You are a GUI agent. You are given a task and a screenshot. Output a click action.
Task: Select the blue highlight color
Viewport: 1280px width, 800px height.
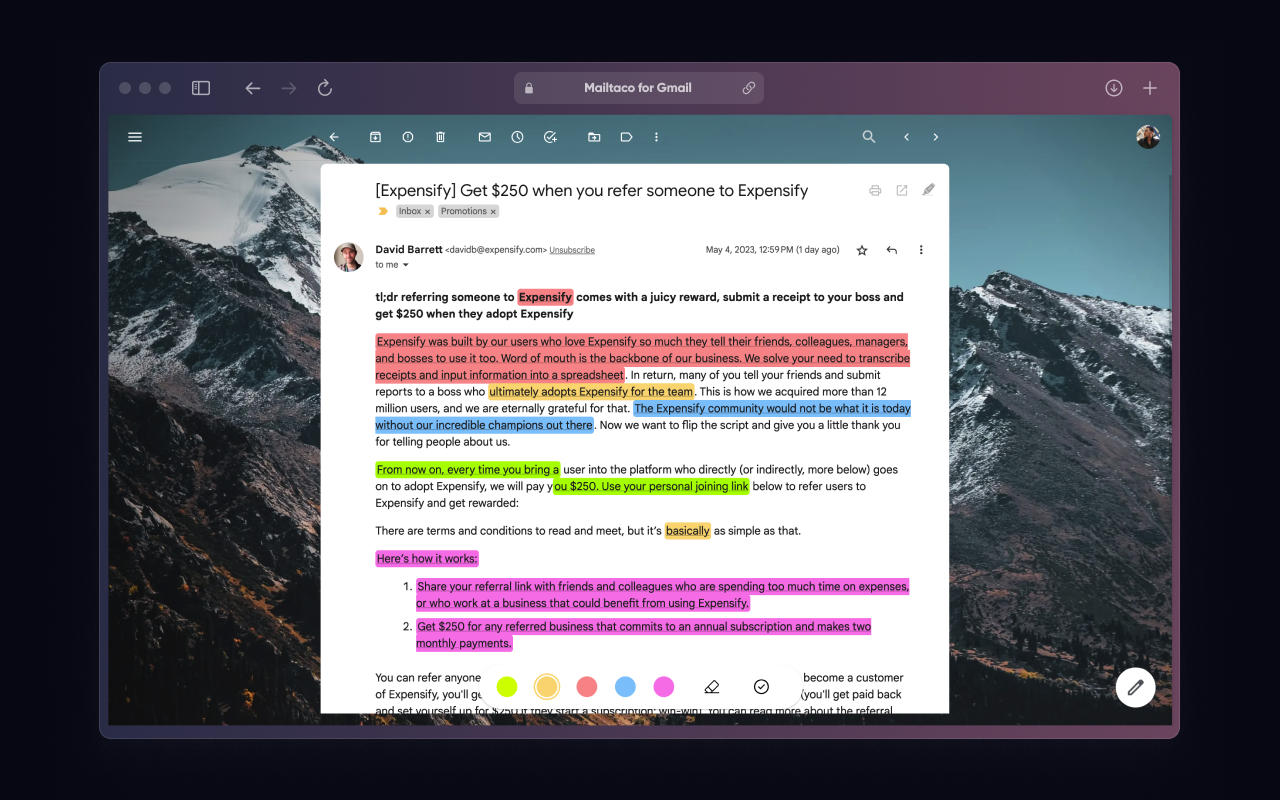(x=625, y=686)
